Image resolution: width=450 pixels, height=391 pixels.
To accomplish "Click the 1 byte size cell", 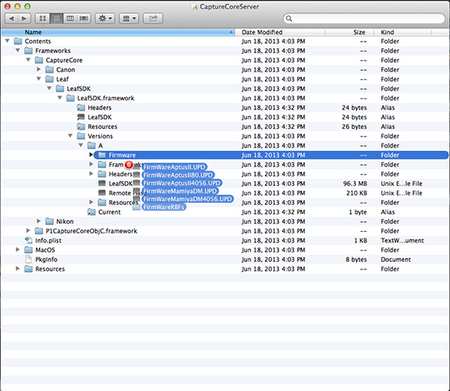I will click(x=358, y=212).
